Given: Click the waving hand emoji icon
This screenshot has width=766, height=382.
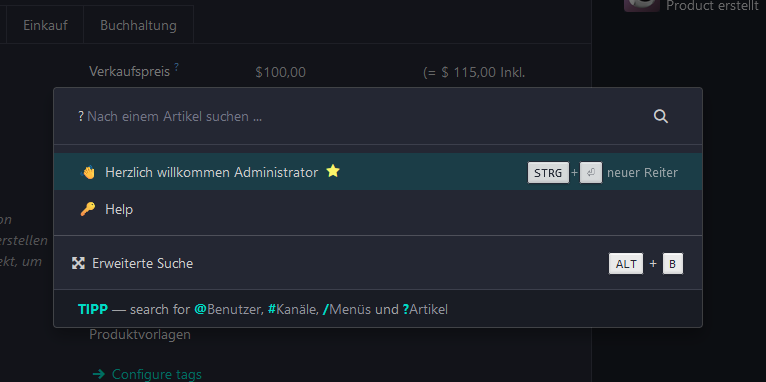Looking at the screenshot, I should point(88,172).
